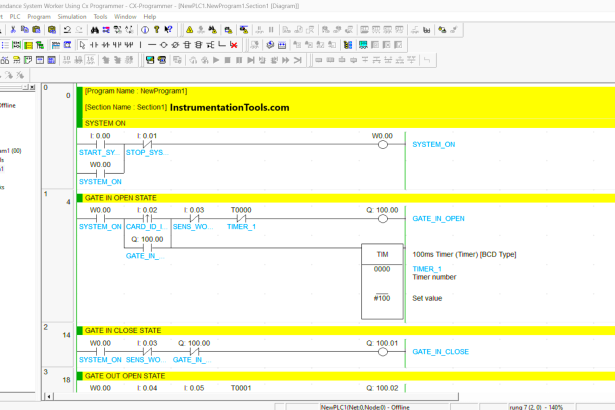The width and height of the screenshot is (615, 410).
Task: Open the Simulation menu
Action: [71, 17]
